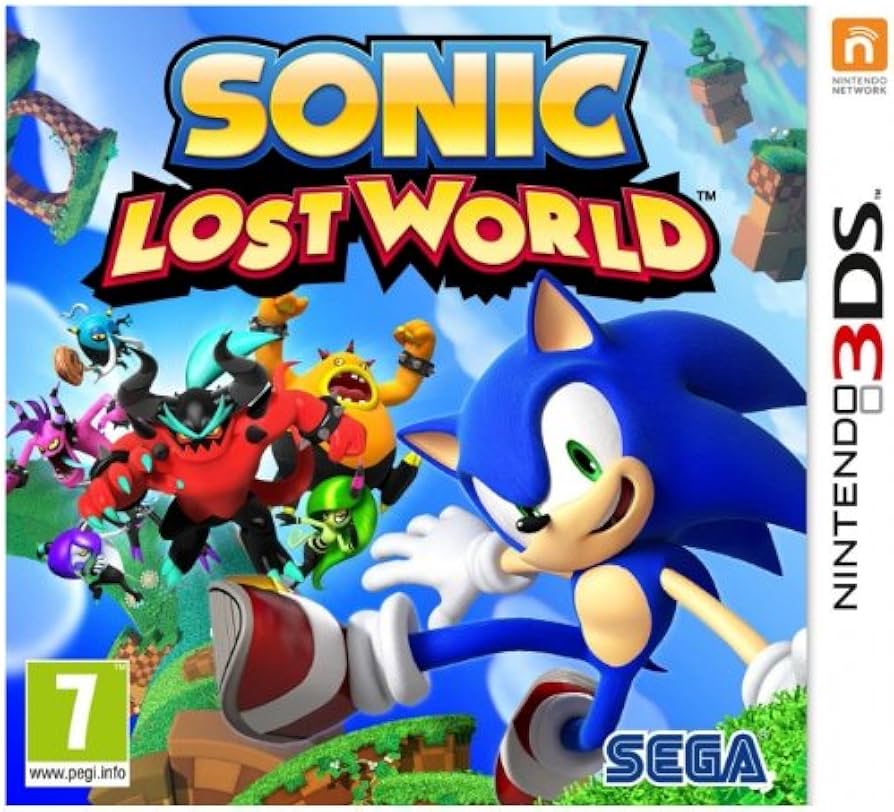Click the www.pegi.info link text
The height and width of the screenshot is (812, 894).
click(x=77, y=774)
